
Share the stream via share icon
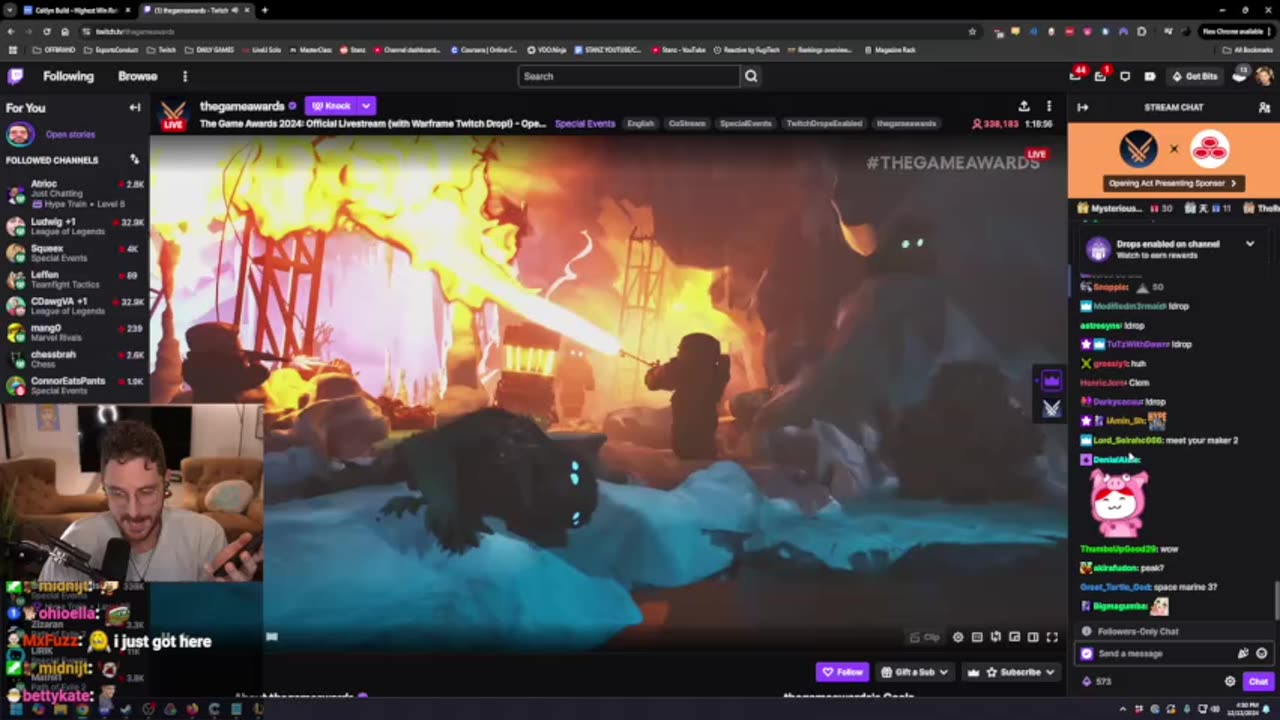click(x=1024, y=106)
